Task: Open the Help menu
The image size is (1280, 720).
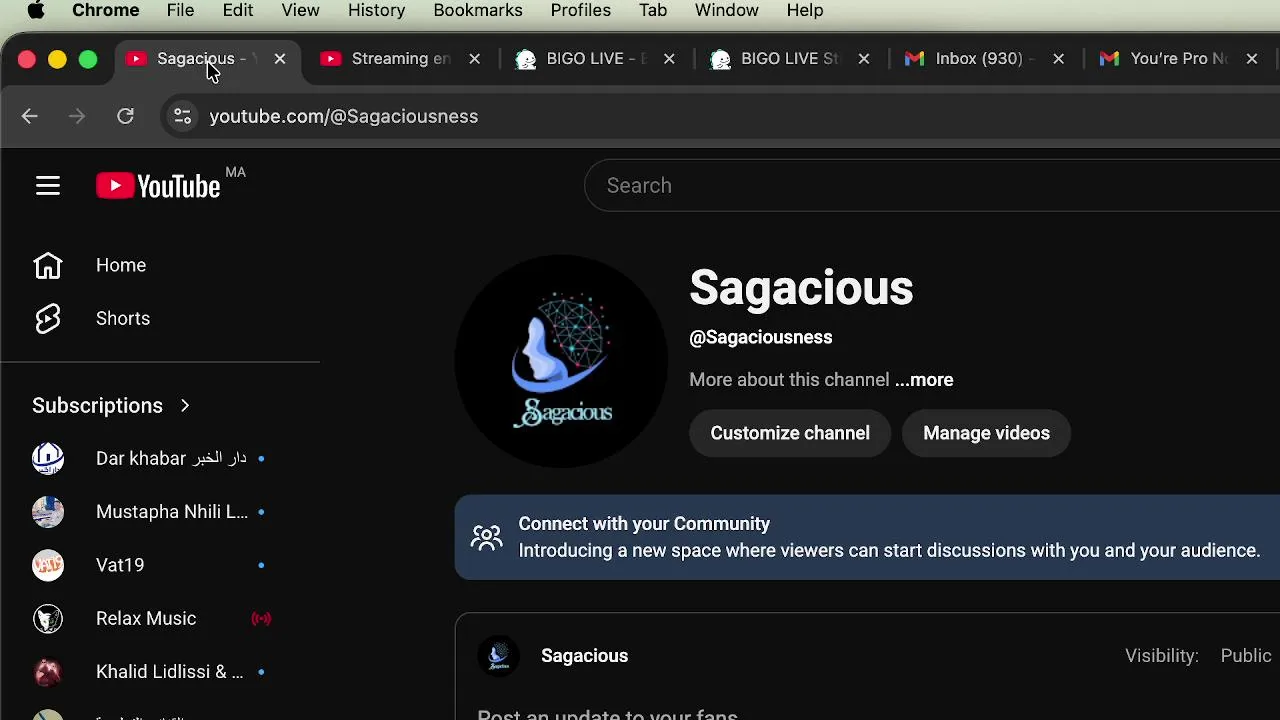Action: pyautogui.click(x=805, y=11)
